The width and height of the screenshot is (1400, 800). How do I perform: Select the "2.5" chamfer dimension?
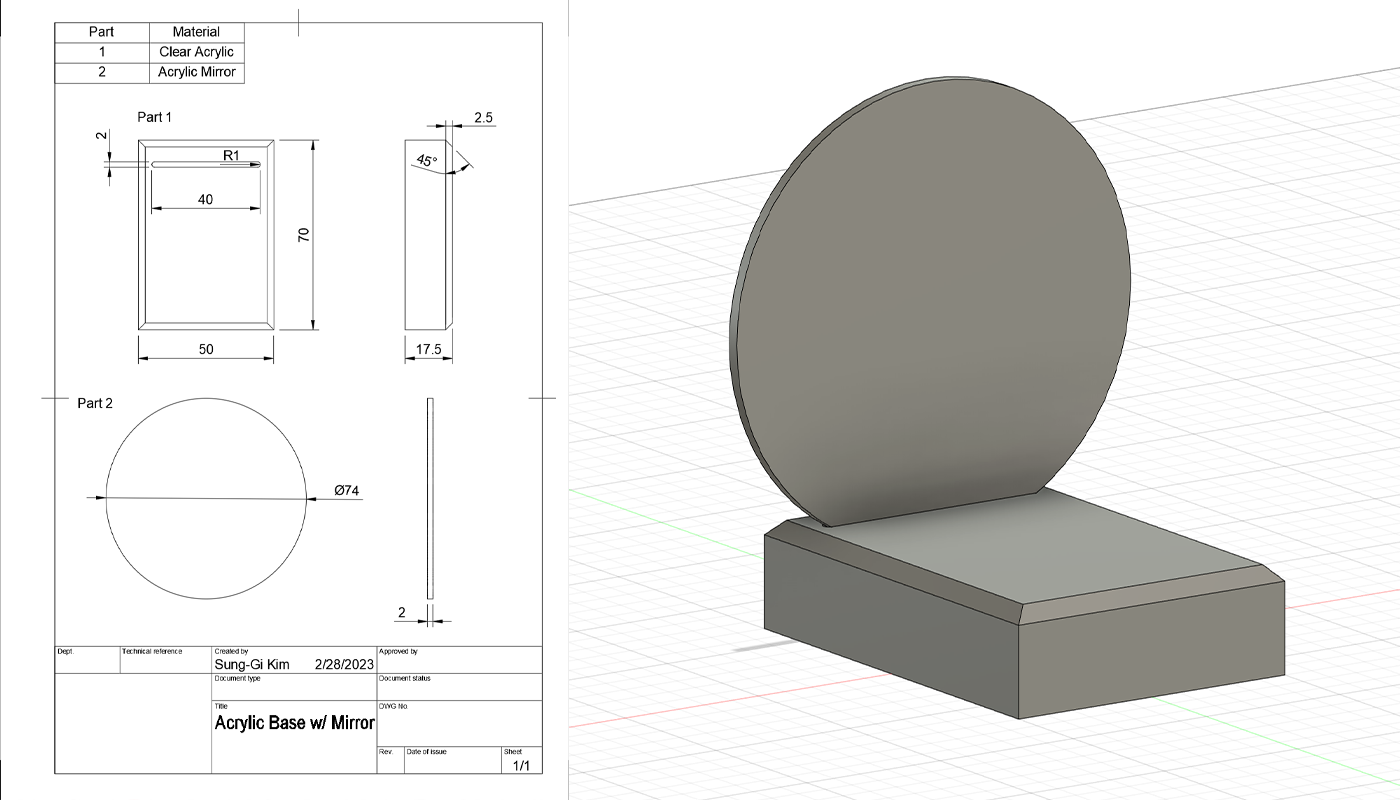click(x=483, y=118)
